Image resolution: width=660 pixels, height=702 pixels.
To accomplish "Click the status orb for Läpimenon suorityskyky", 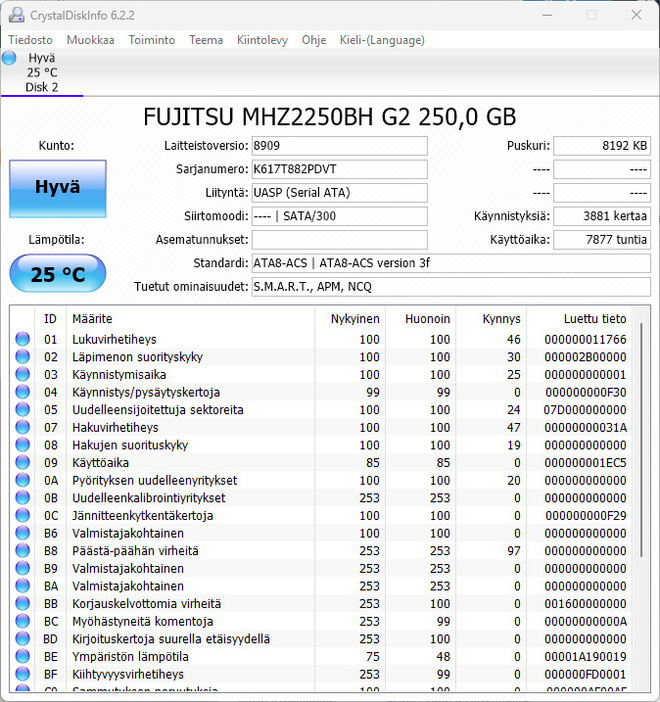I will point(22,356).
